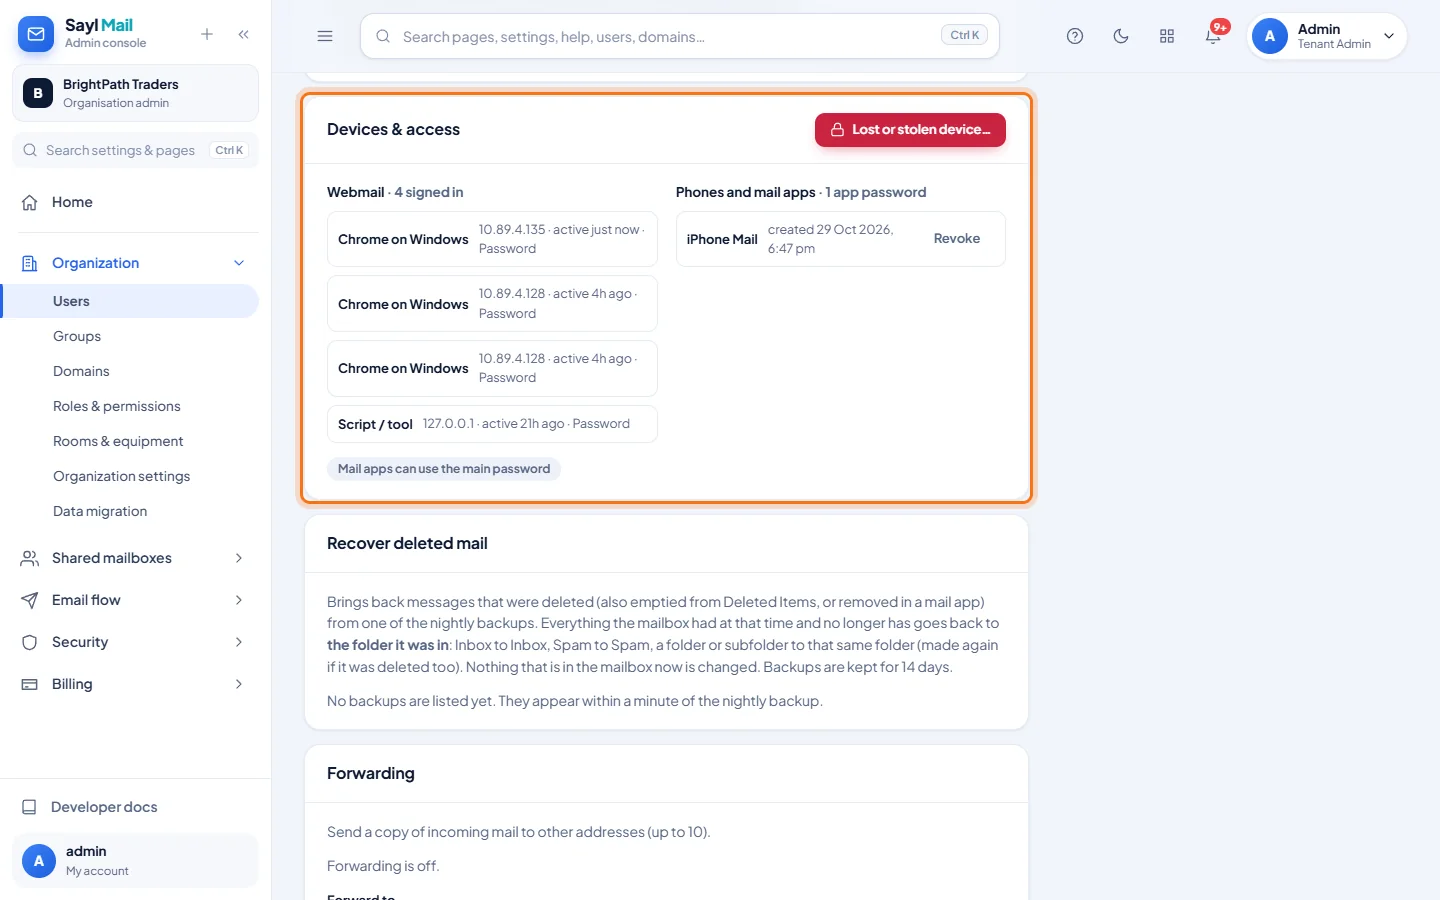Screen dimensions: 1440x900
Task: Open notifications bell icon
Action: [x=1213, y=36]
